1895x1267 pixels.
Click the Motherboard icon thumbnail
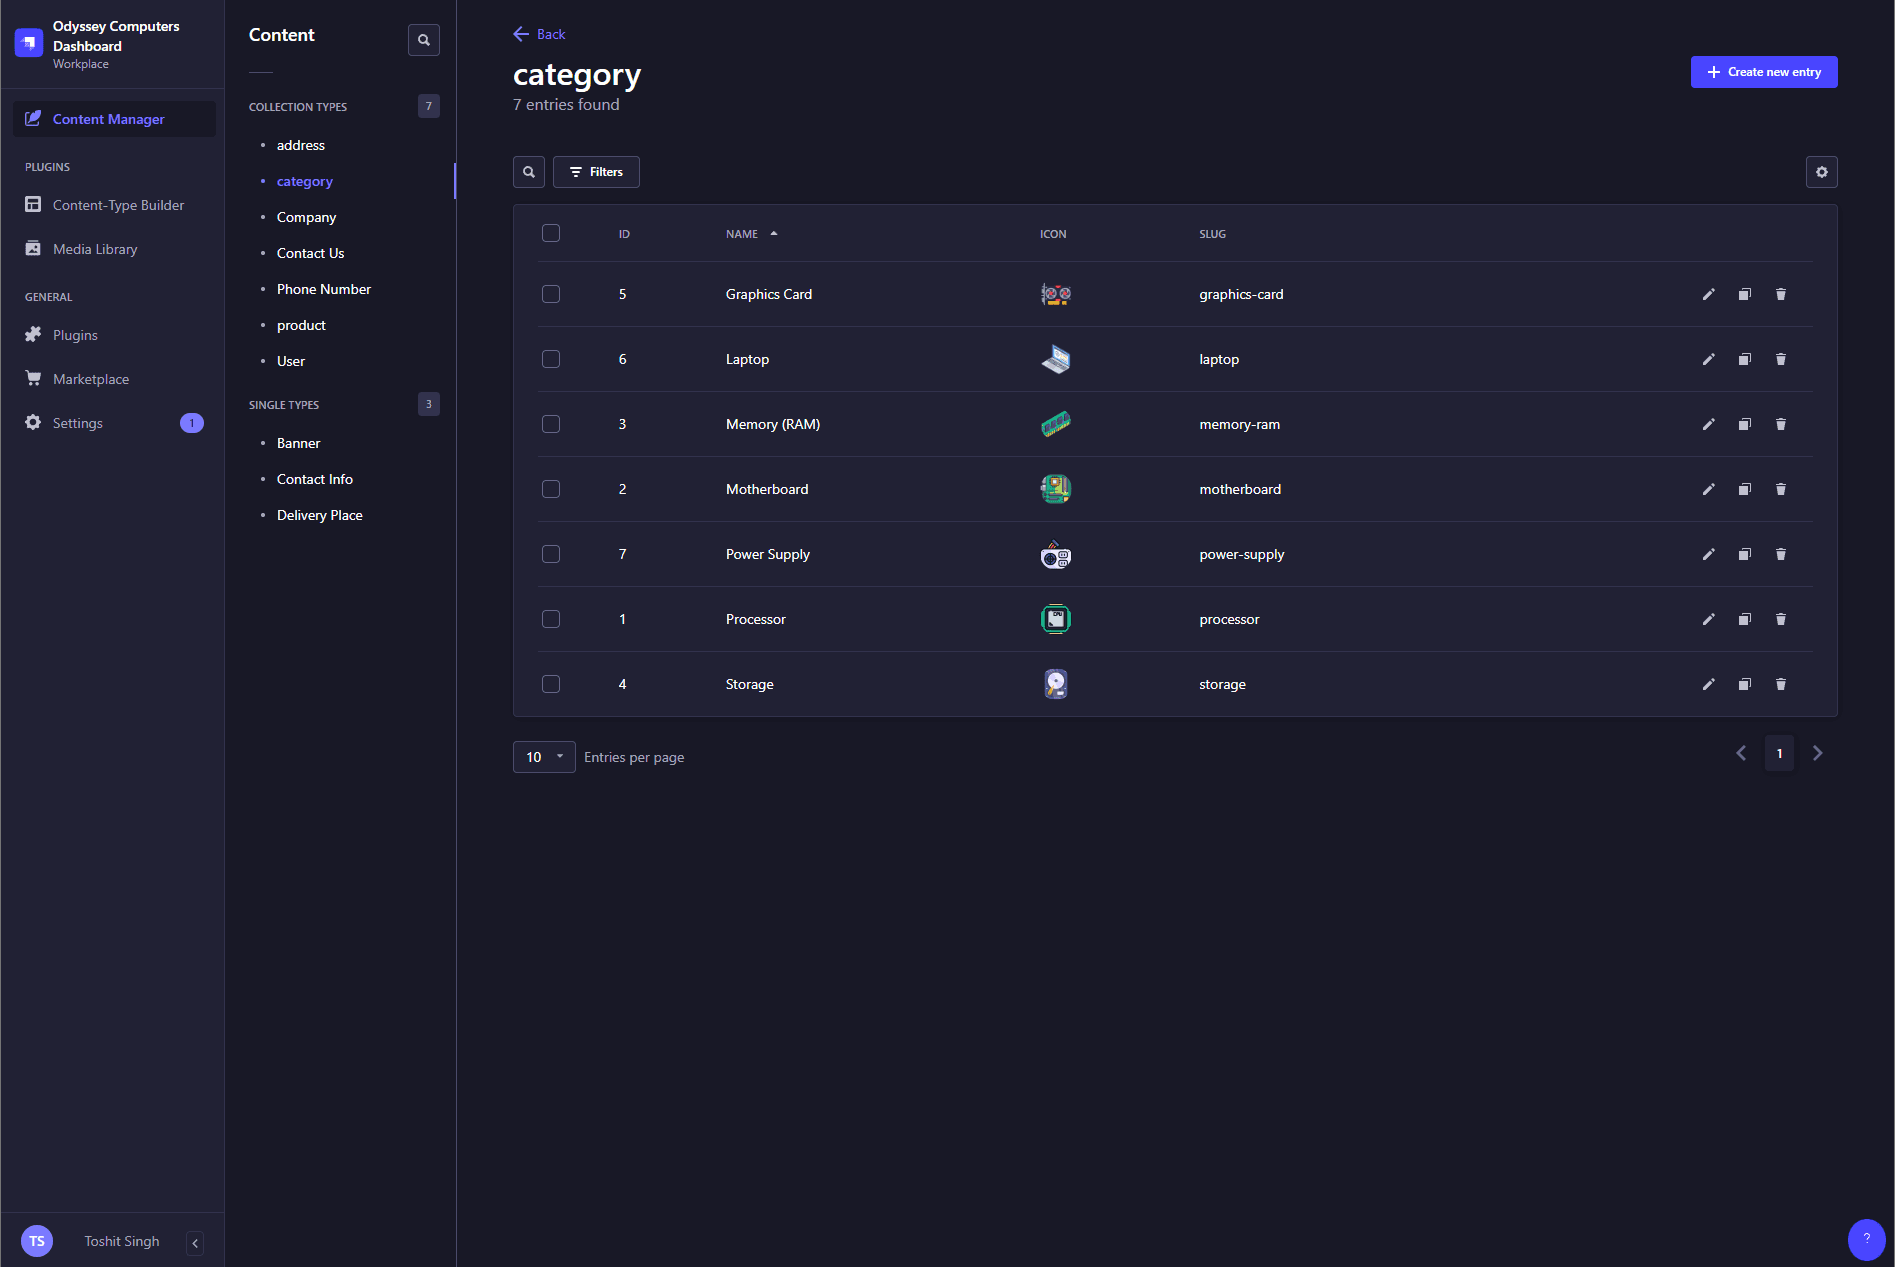point(1055,489)
